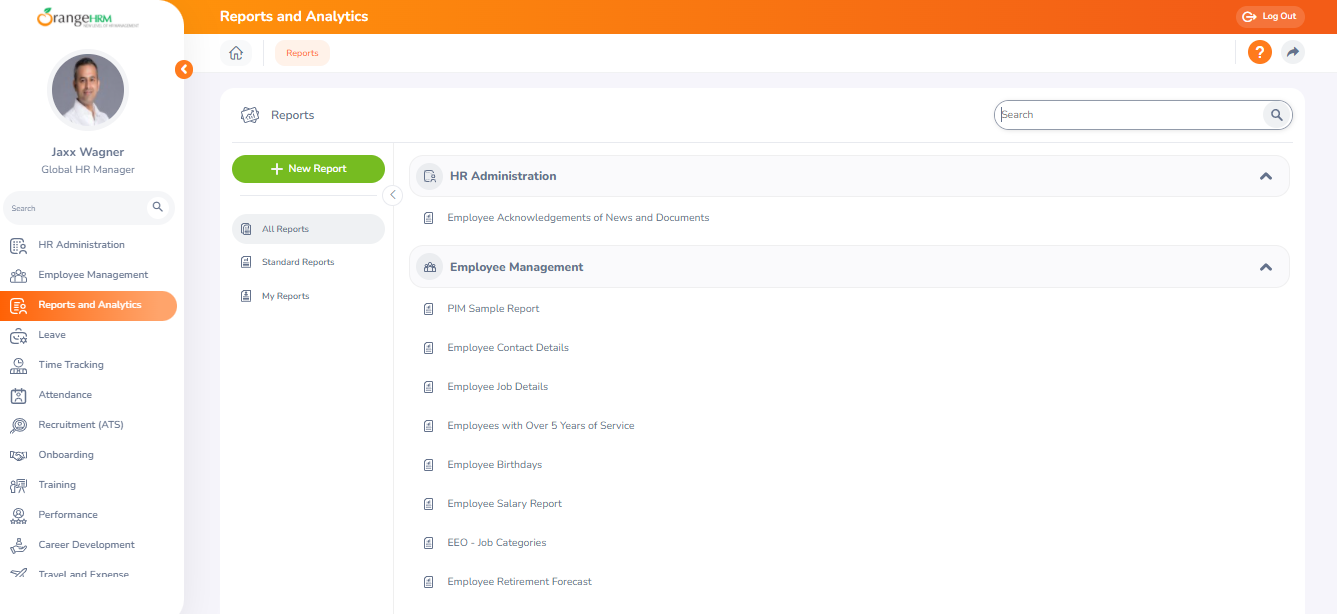Collapse the report filter panel chevron
Viewport: 1337px width, 614px height.
393,195
